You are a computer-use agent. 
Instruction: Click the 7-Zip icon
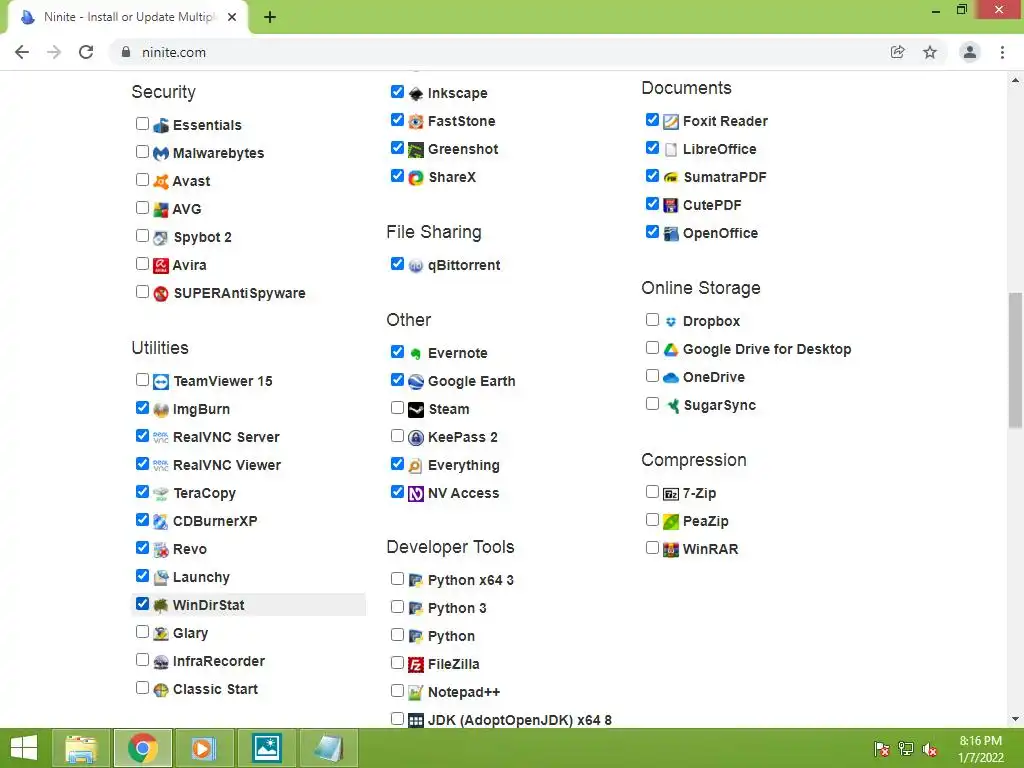click(x=671, y=494)
